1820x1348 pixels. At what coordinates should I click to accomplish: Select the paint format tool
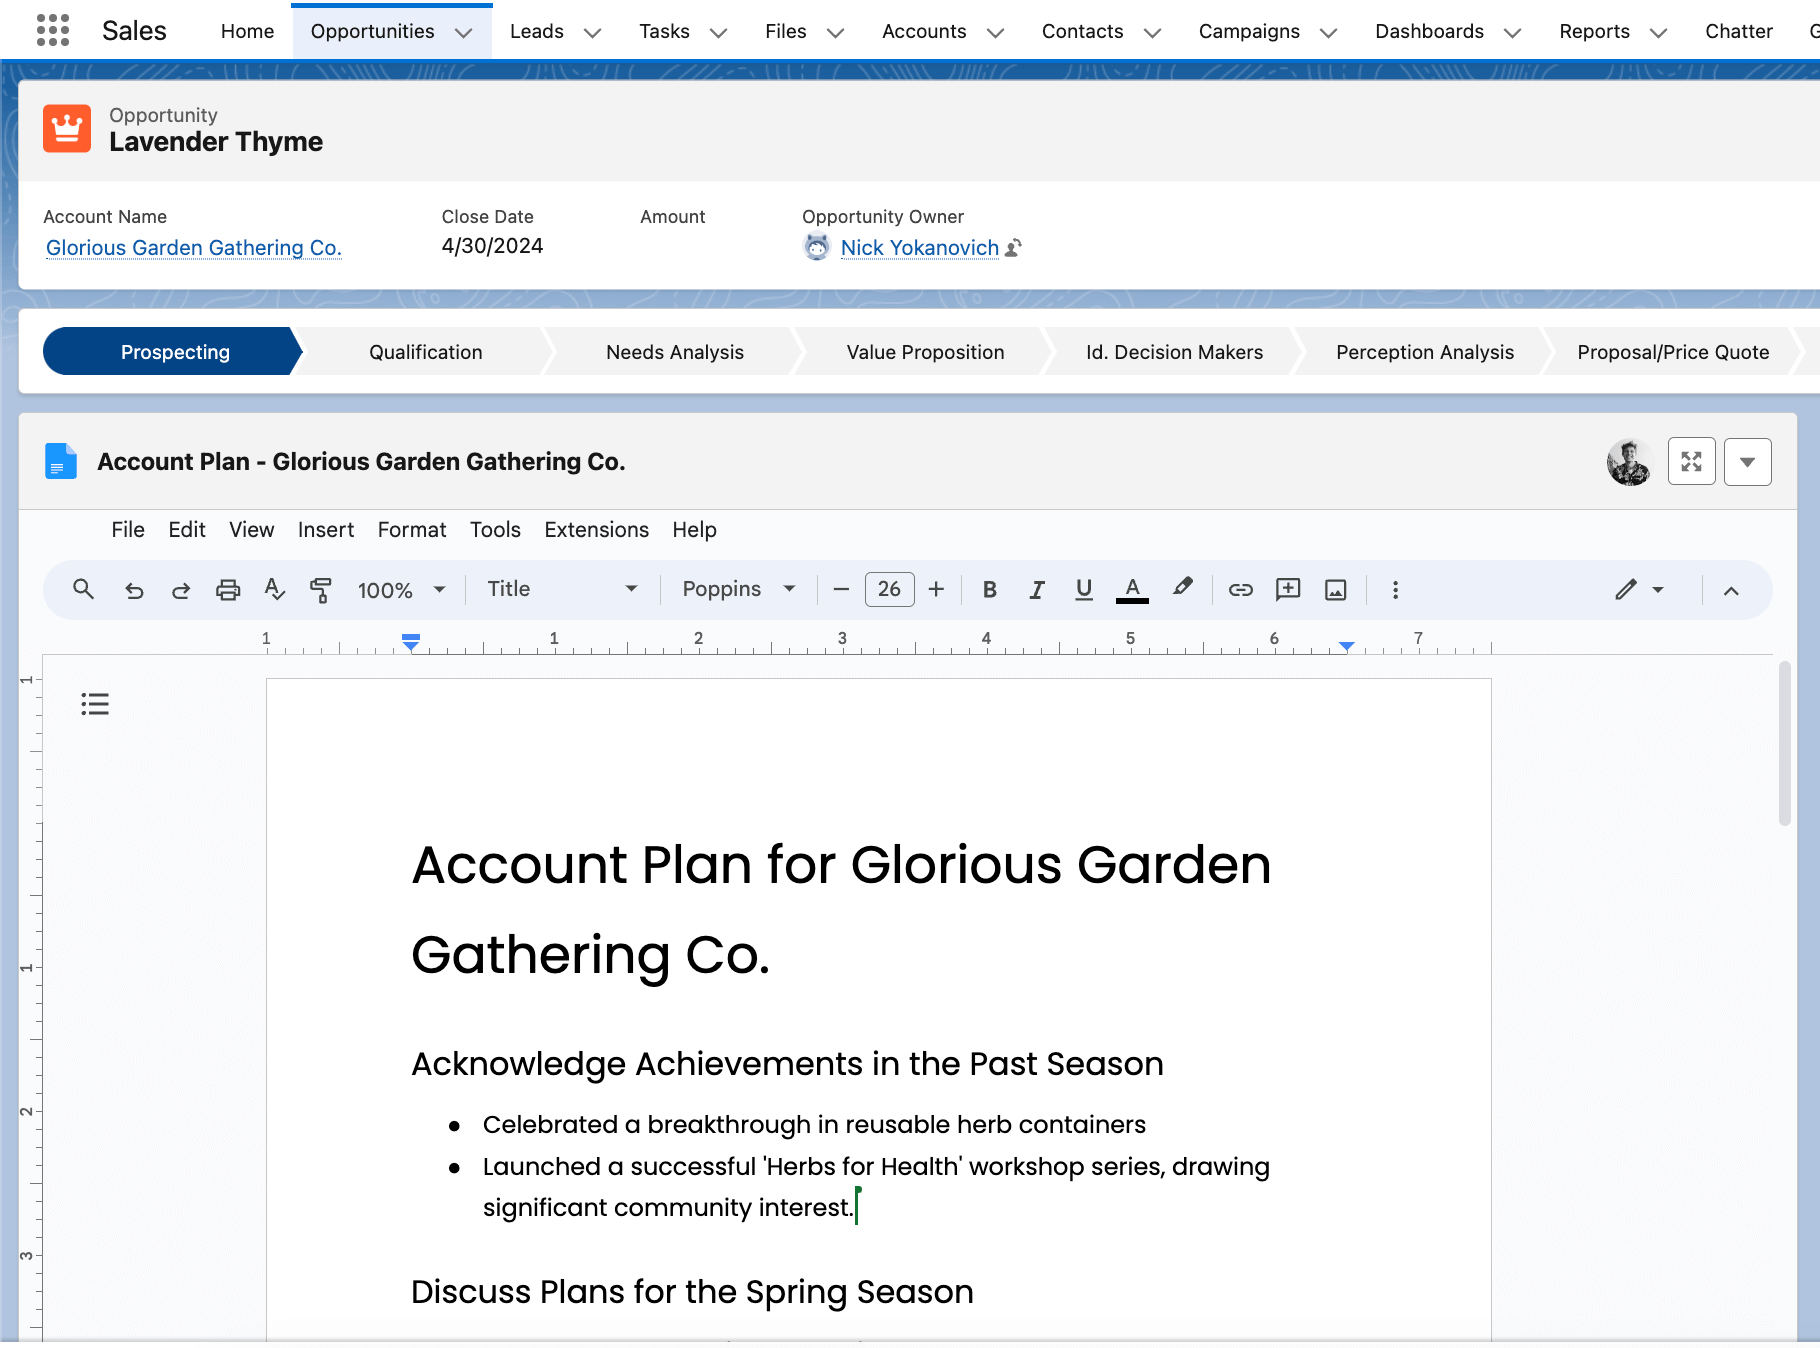point(320,590)
